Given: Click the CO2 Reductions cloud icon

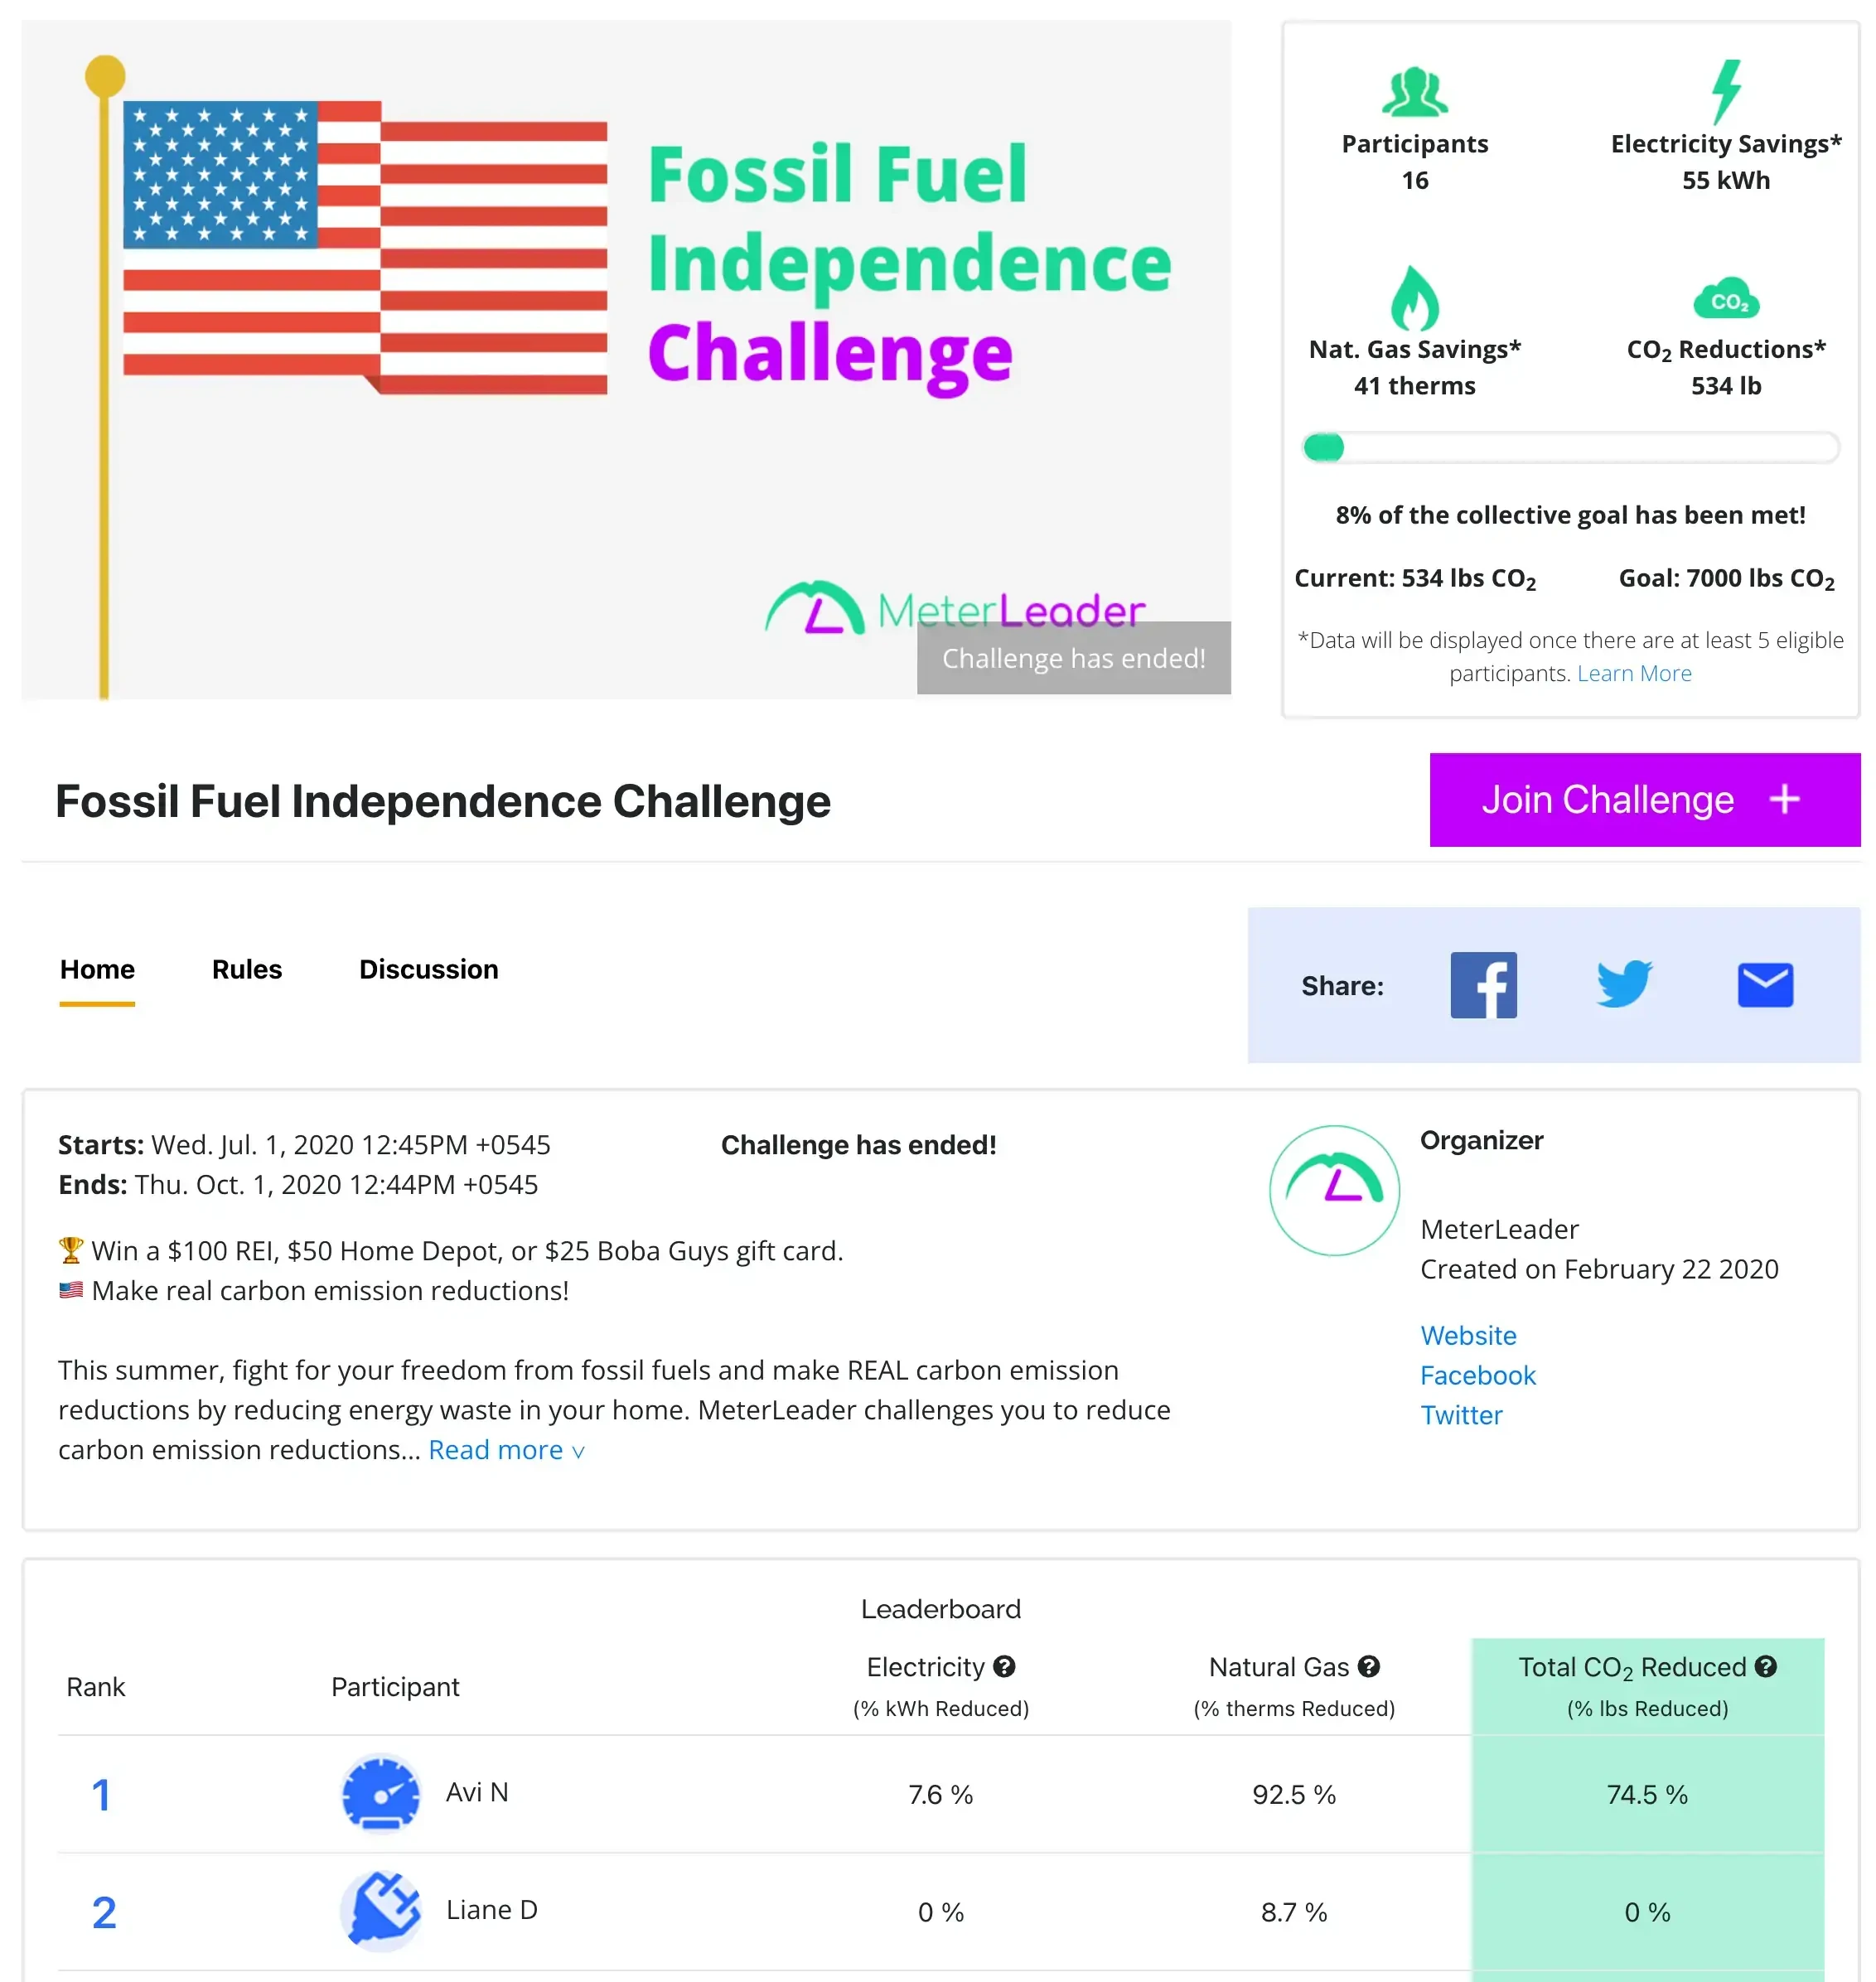Looking at the screenshot, I should (1726, 299).
